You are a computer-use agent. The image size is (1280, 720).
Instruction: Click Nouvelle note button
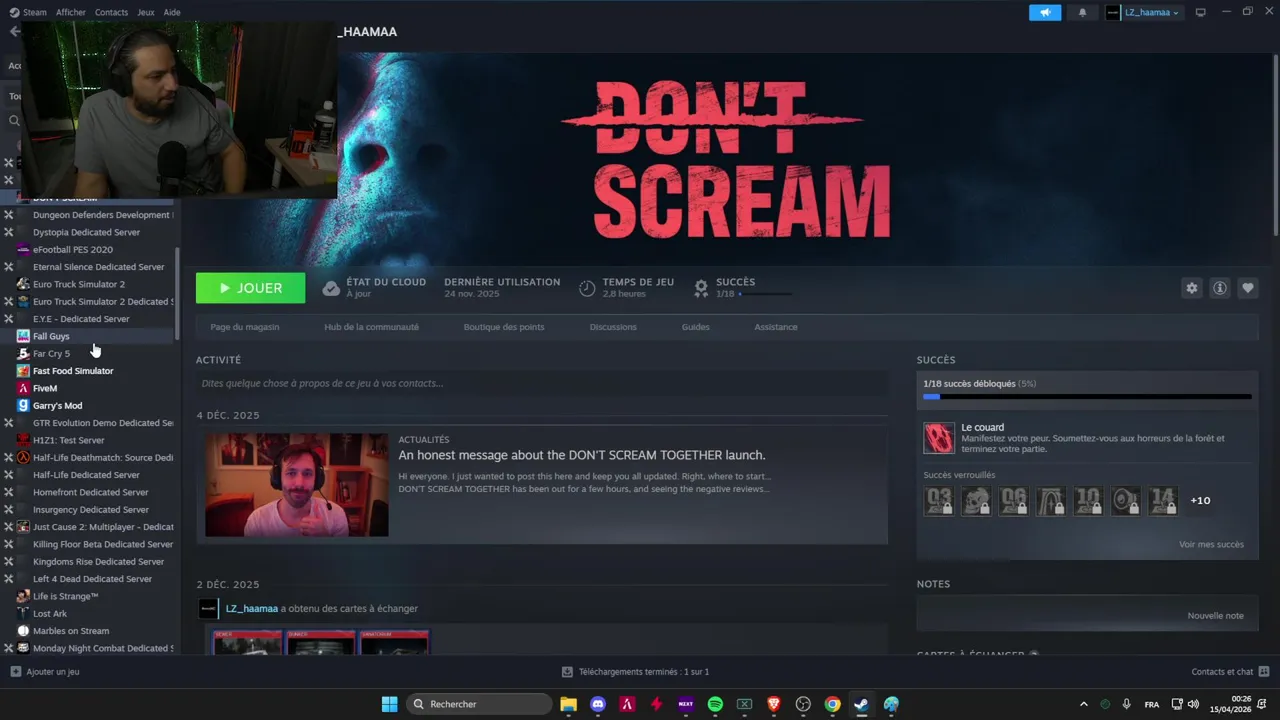tap(1215, 616)
